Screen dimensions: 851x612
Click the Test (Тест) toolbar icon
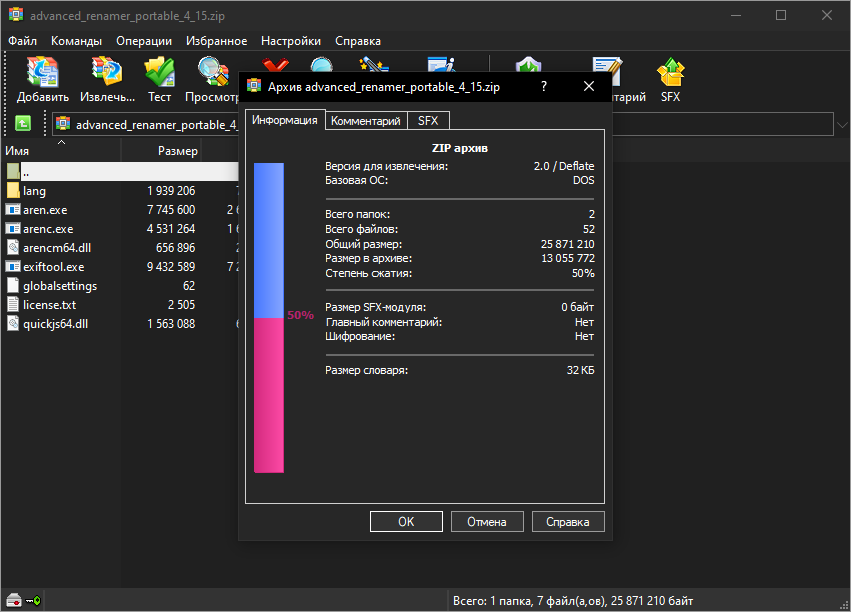[x=160, y=72]
